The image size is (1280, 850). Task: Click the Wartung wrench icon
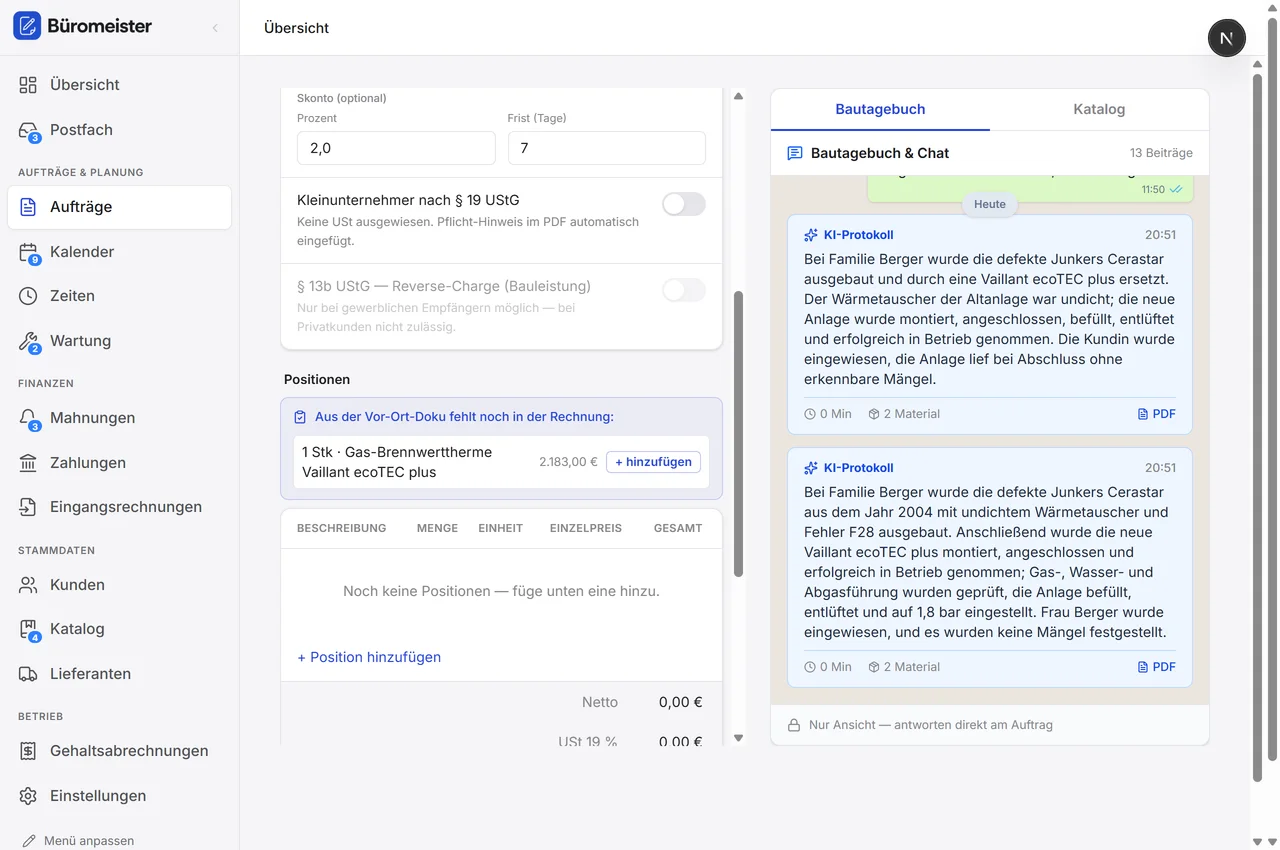28,341
